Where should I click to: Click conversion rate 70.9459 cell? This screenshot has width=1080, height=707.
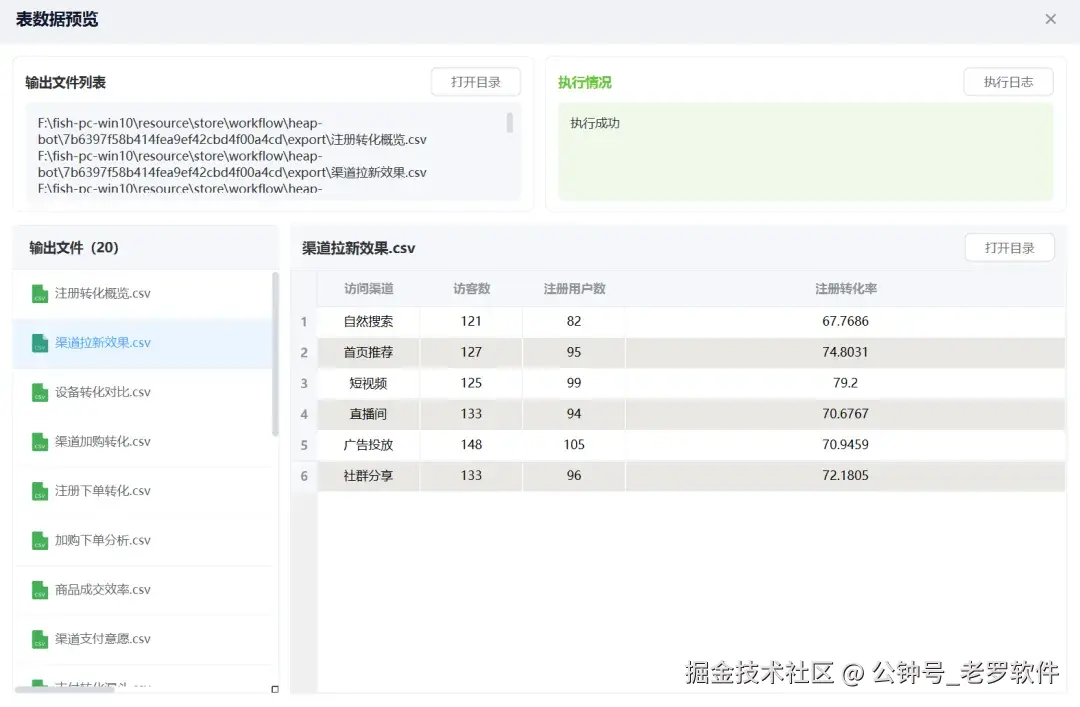[x=845, y=445]
